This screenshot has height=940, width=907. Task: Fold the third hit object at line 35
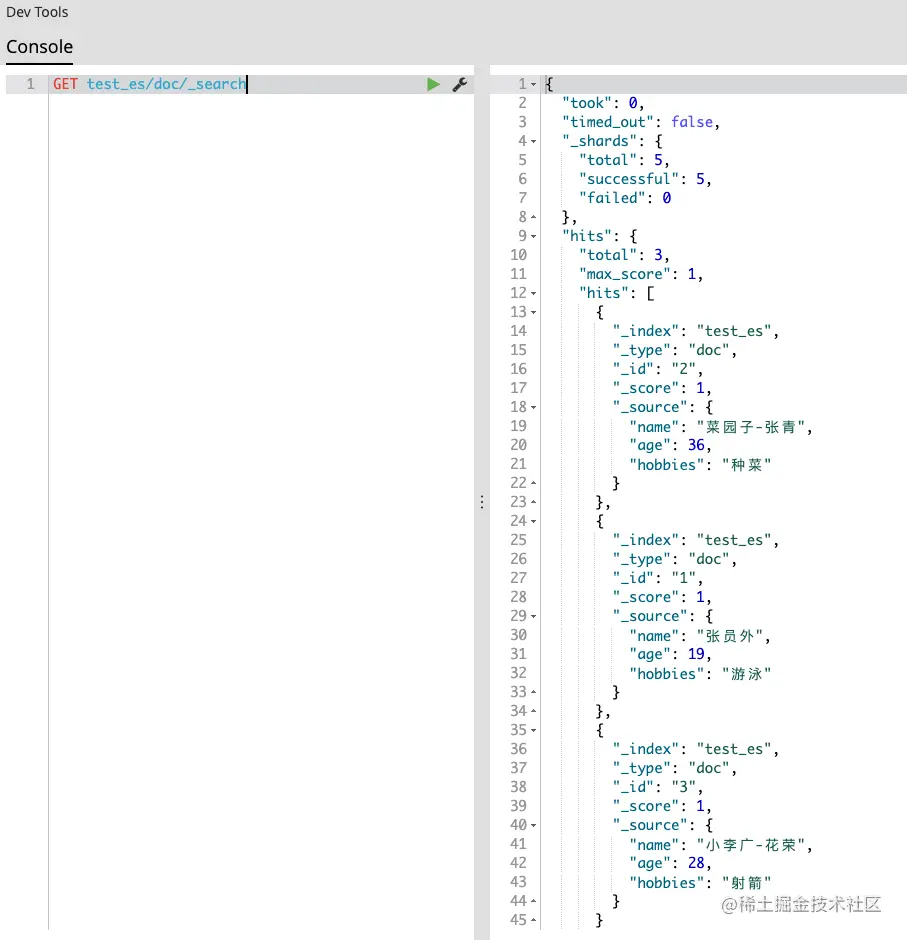point(534,730)
